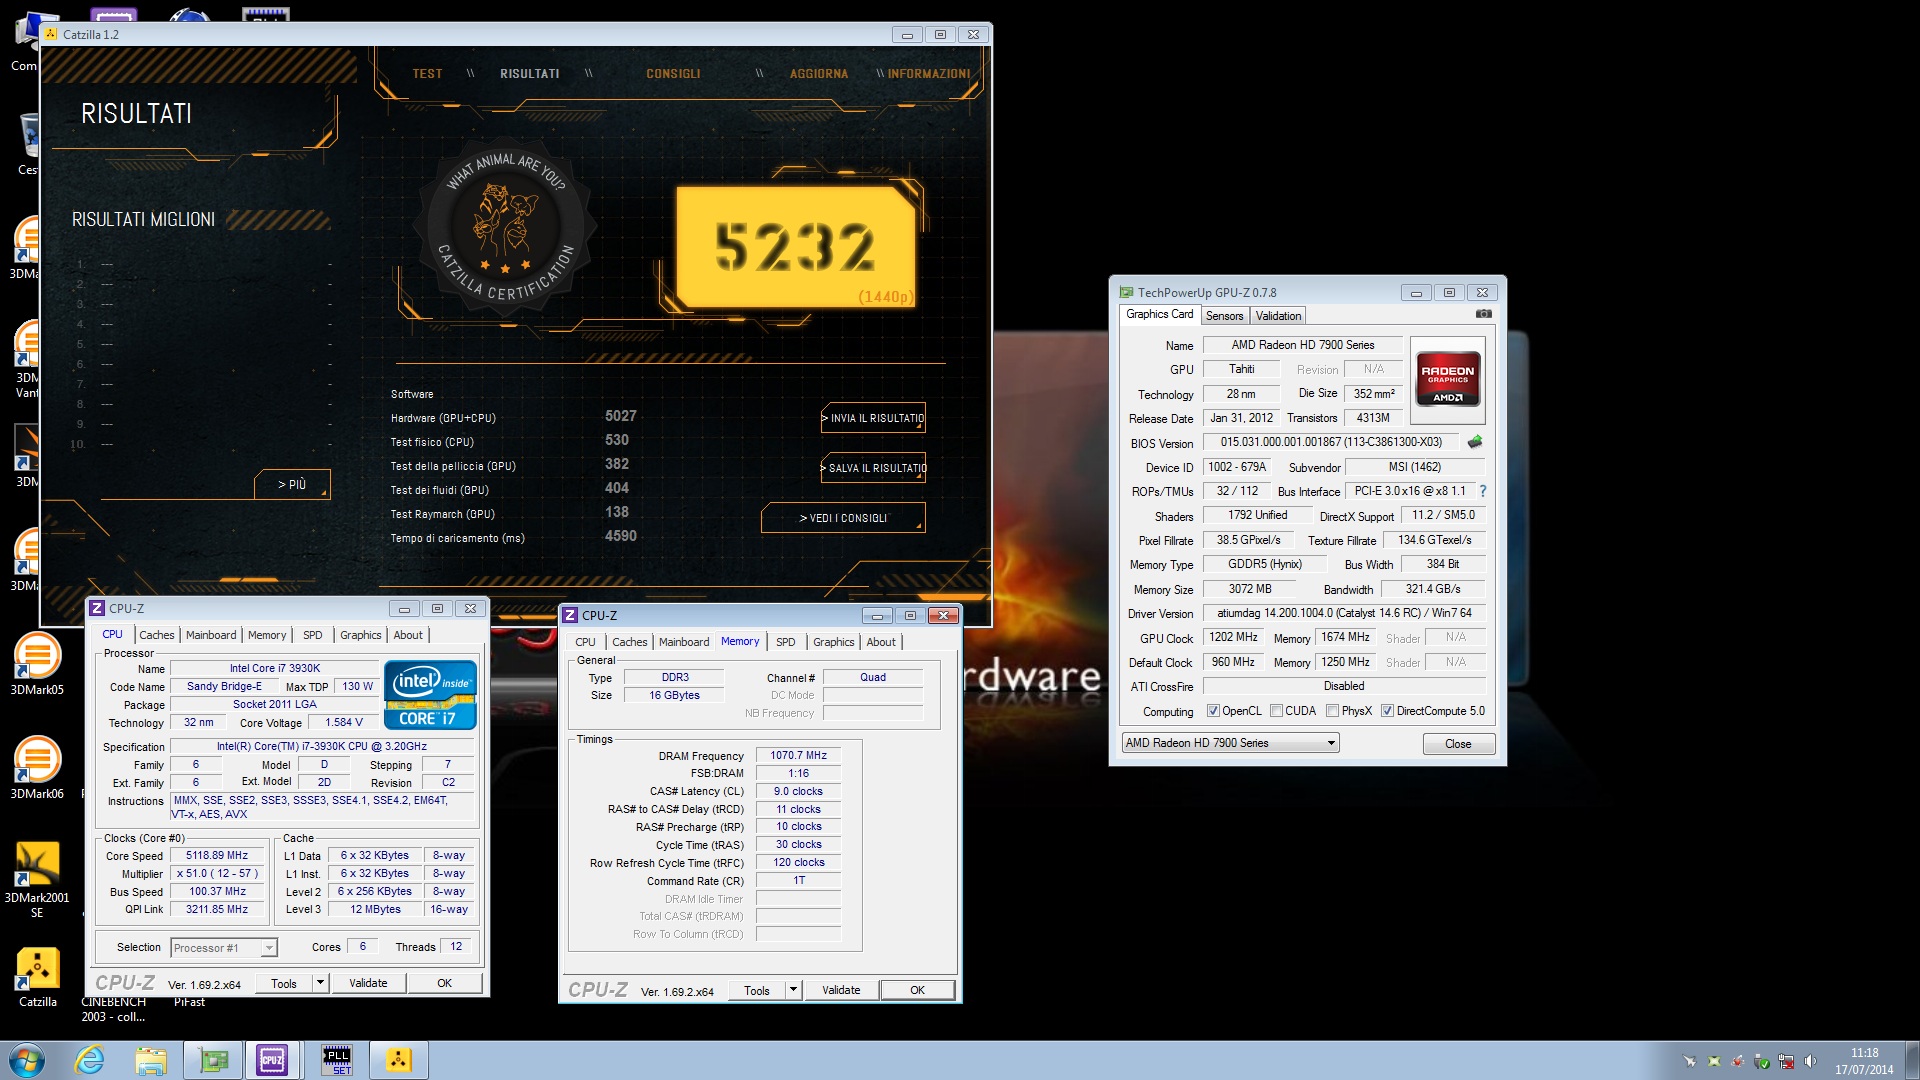Click OK in the CPU tab CPU-Z window

[x=444, y=983]
